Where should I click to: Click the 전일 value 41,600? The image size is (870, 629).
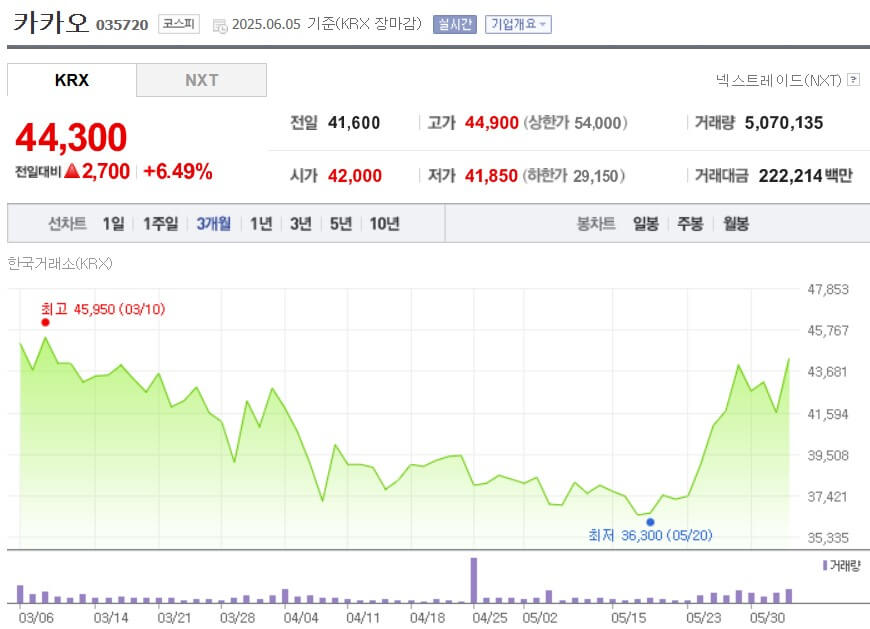[354, 123]
